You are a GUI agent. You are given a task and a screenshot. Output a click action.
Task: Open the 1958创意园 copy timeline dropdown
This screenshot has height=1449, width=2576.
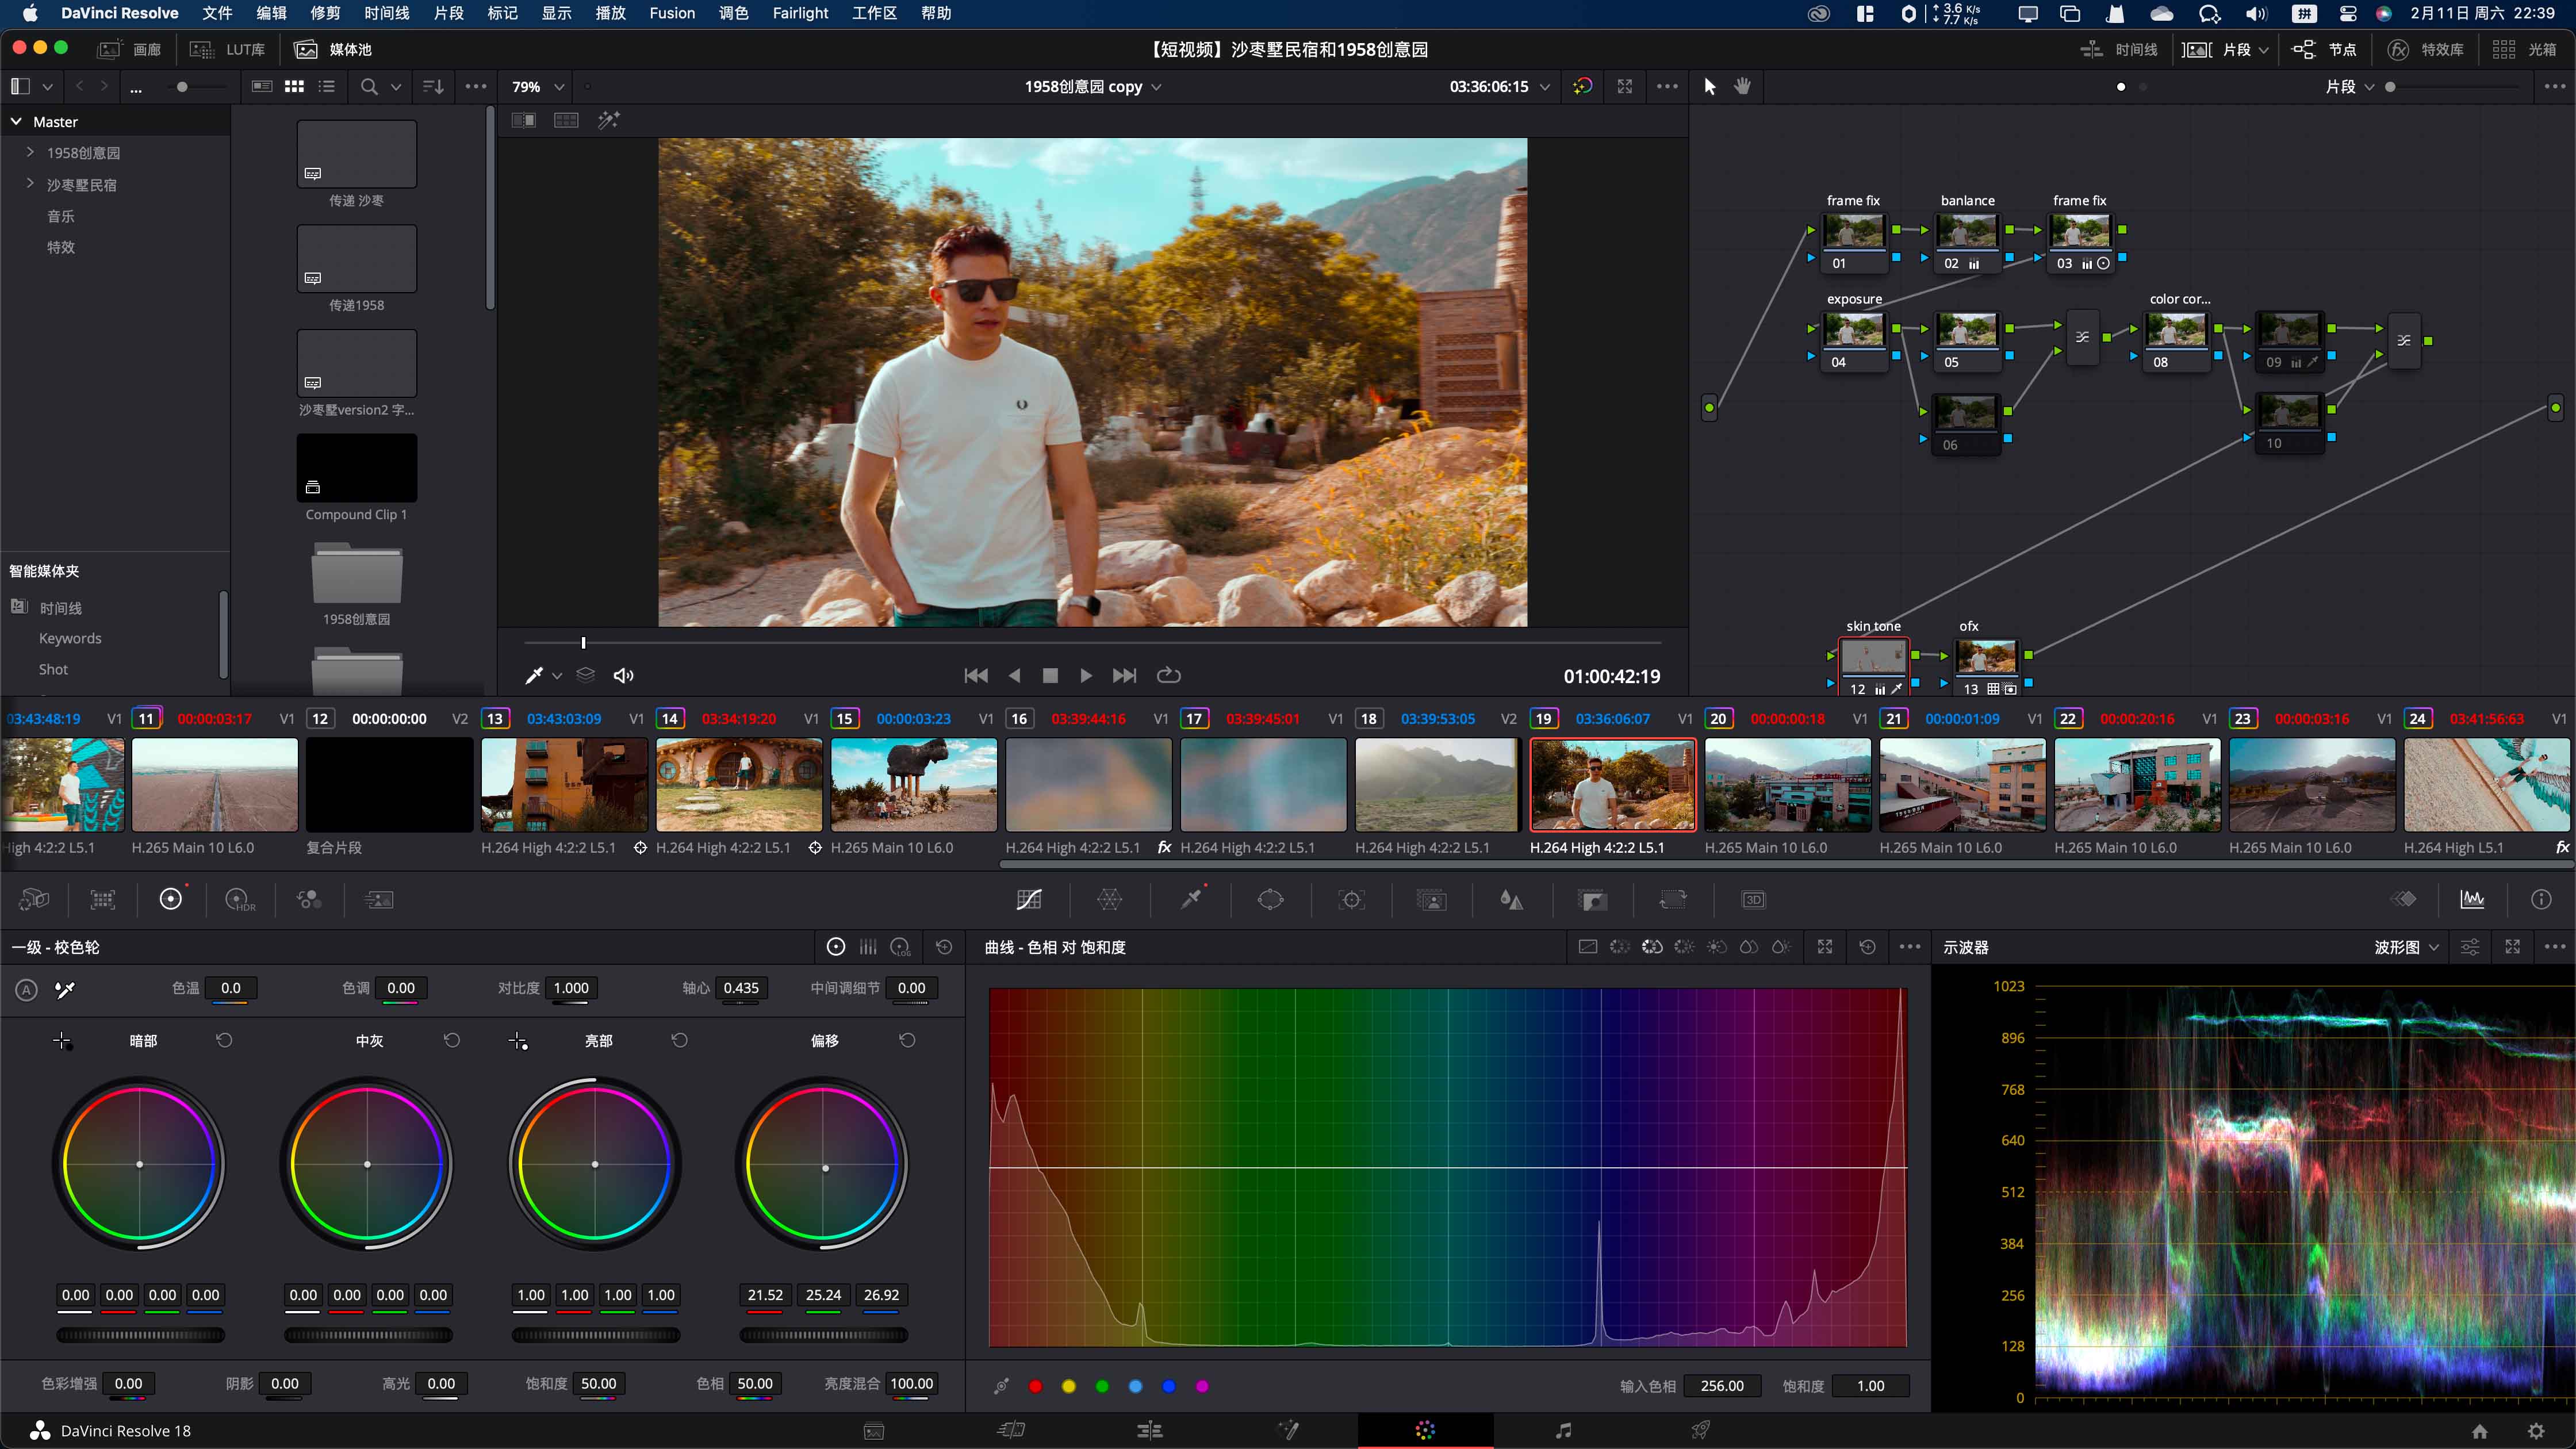click(1093, 87)
